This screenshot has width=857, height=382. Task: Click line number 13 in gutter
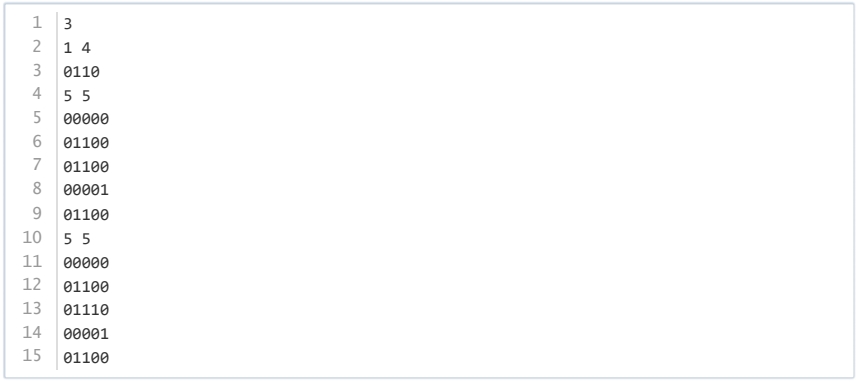(32, 308)
